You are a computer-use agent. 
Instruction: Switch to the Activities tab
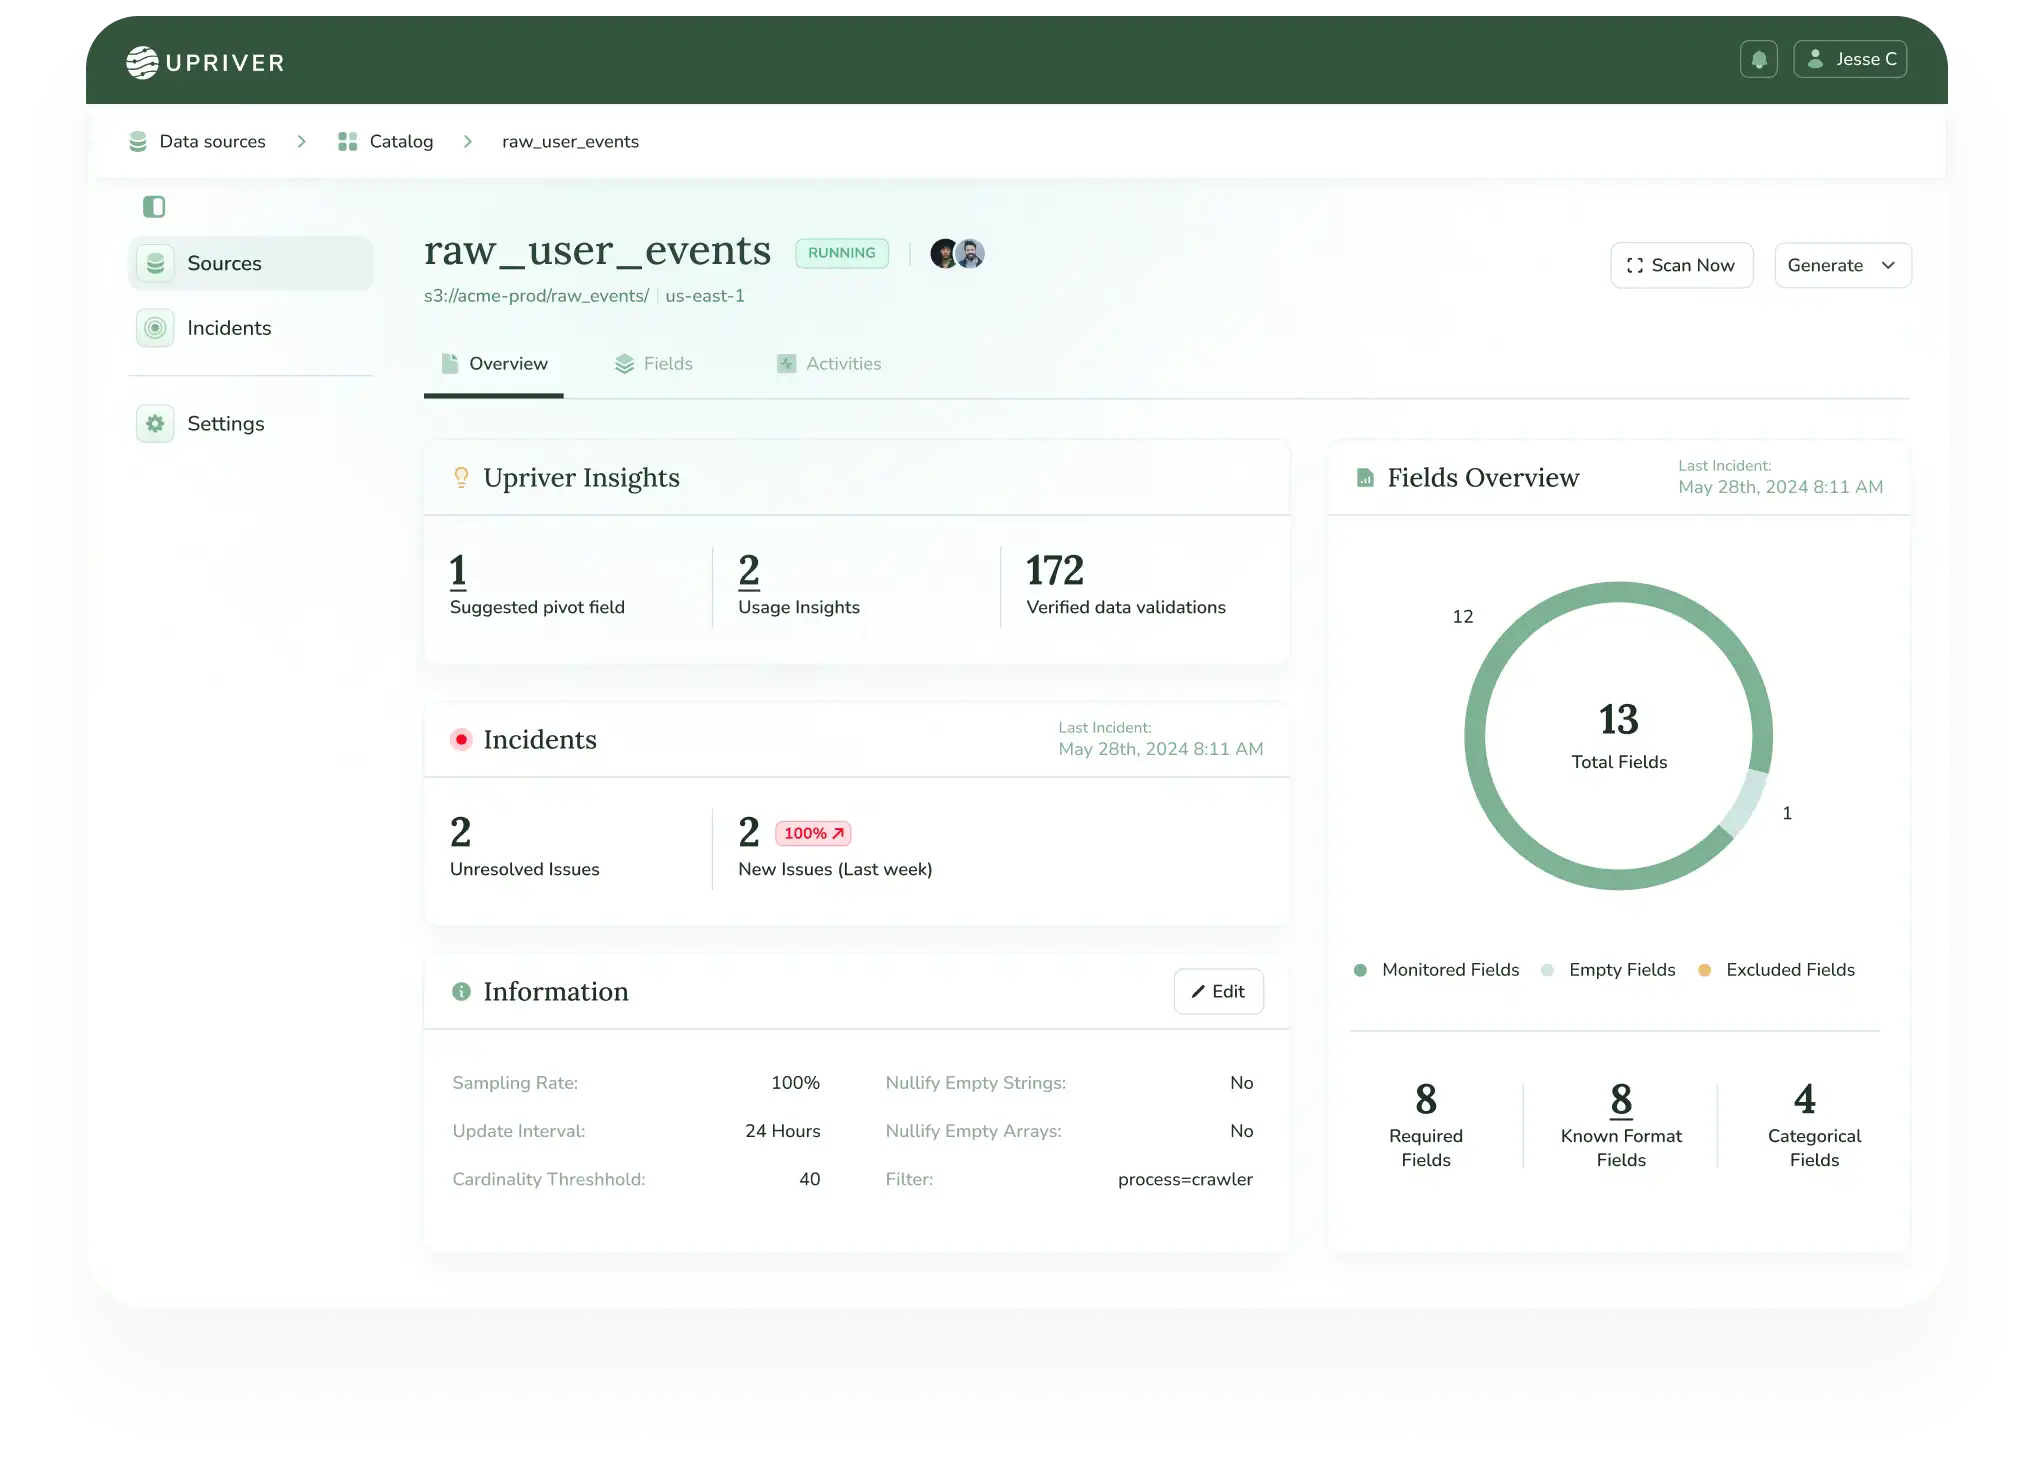tap(829, 364)
